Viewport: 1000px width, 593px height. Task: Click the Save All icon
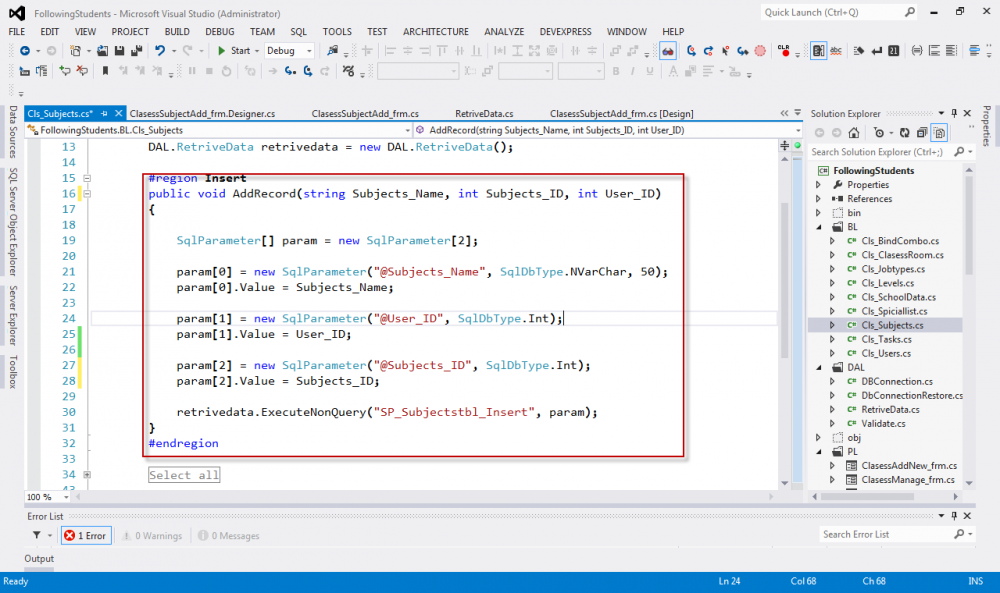tap(136, 51)
